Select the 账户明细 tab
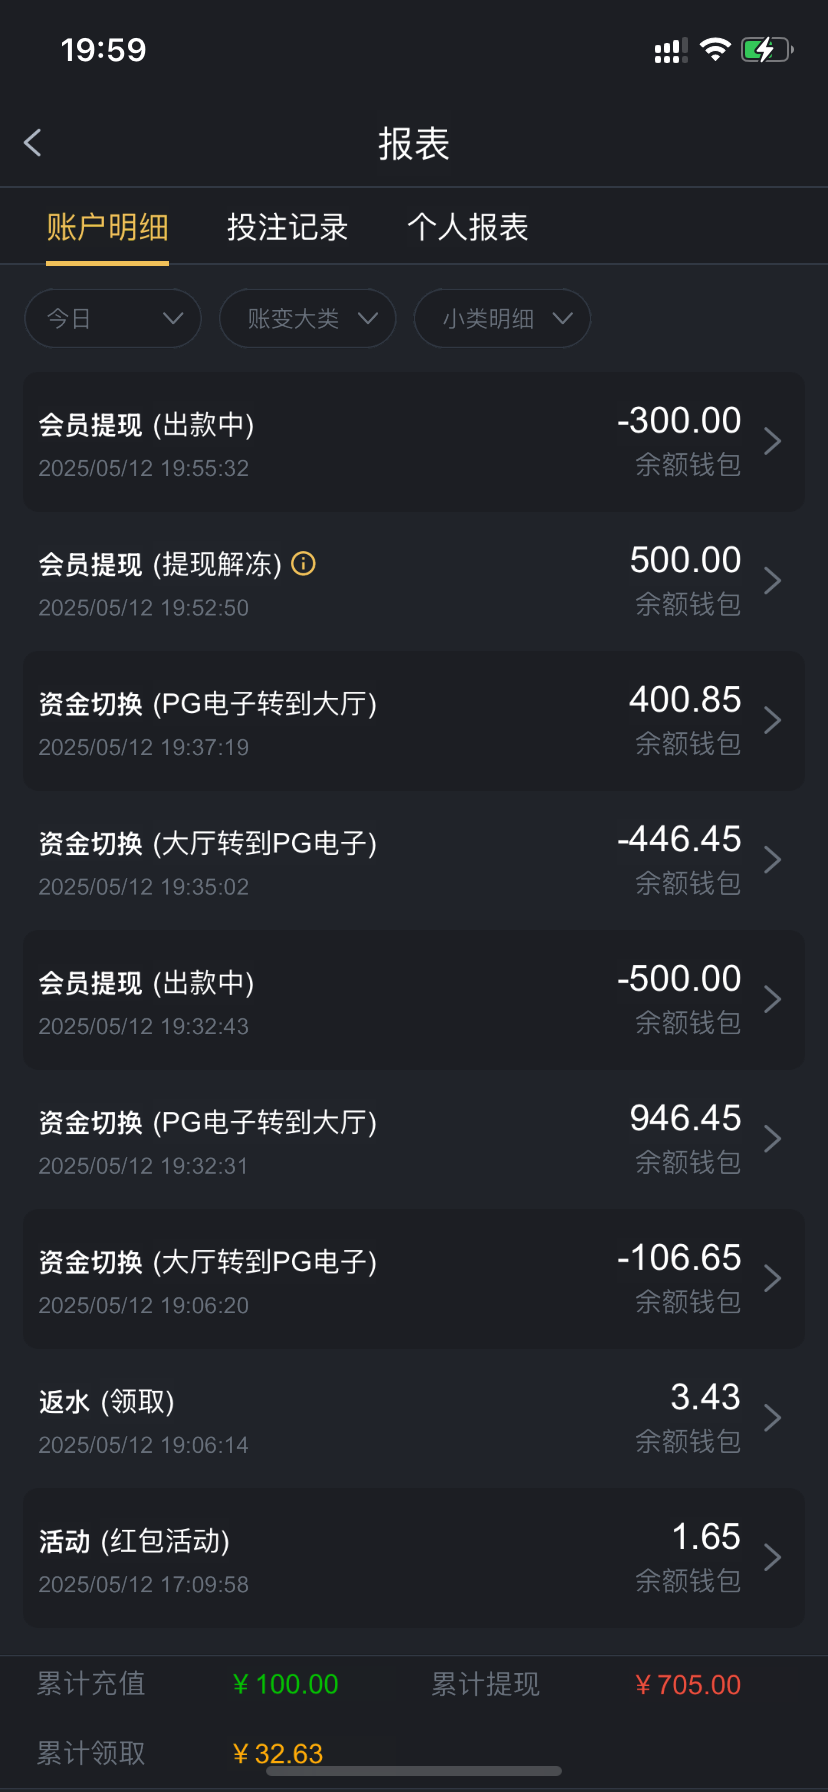This screenshot has width=828, height=1792. (x=107, y=227)
